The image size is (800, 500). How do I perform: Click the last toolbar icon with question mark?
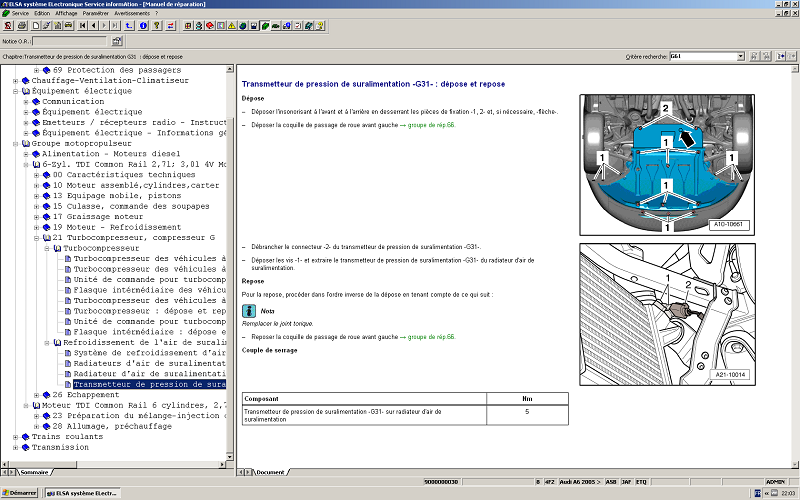[x=320, y=26]
